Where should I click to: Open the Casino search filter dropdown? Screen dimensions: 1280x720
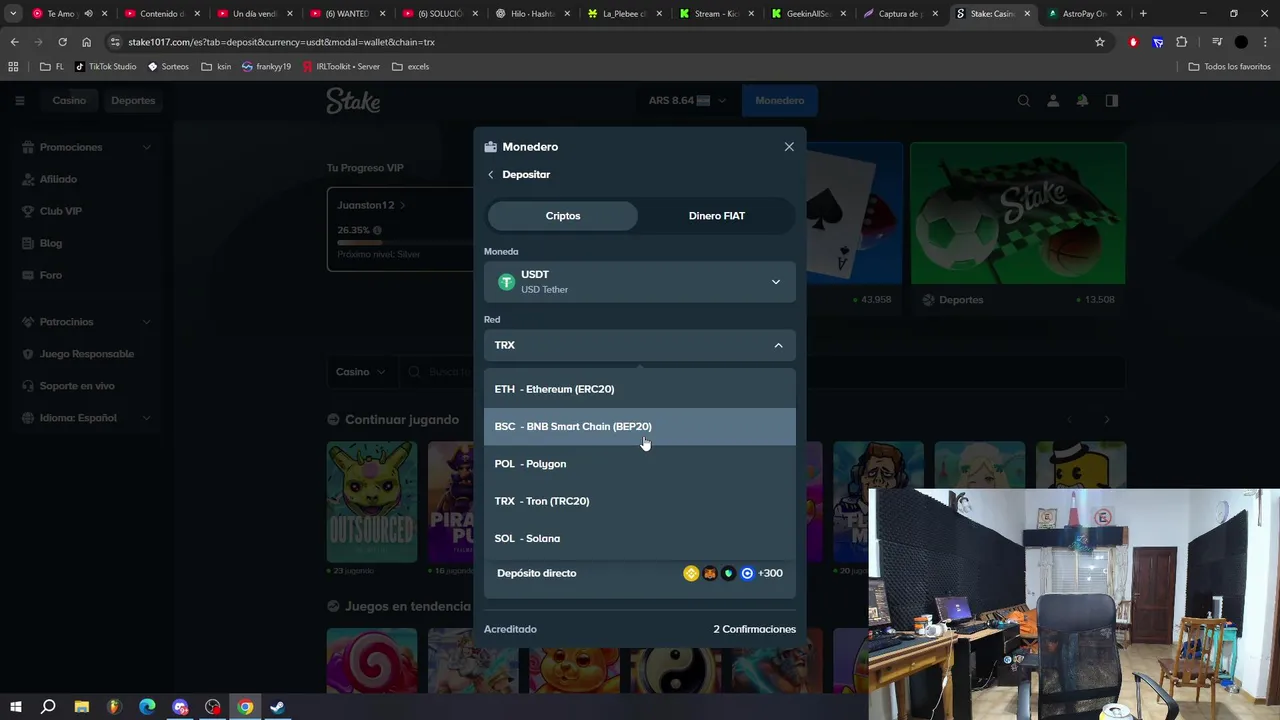360,372
